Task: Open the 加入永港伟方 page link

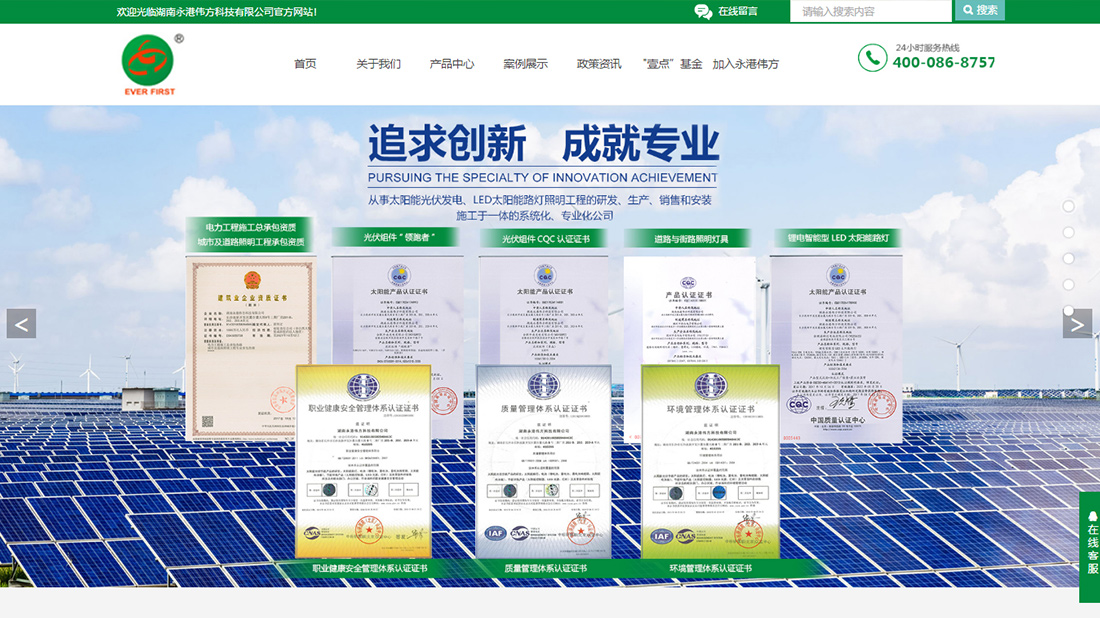Action: click(745, 63)
